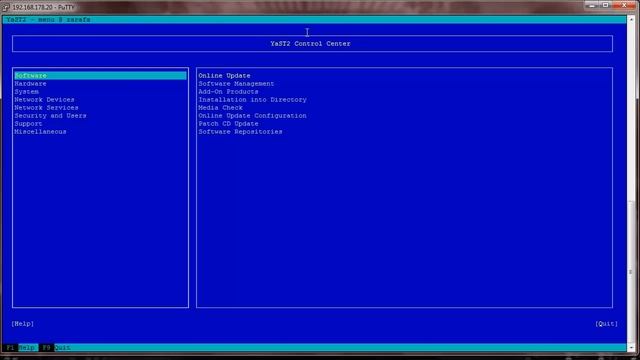Click F1 Help in bottom bar
The image size is (640, 360).
coord(20,348)
